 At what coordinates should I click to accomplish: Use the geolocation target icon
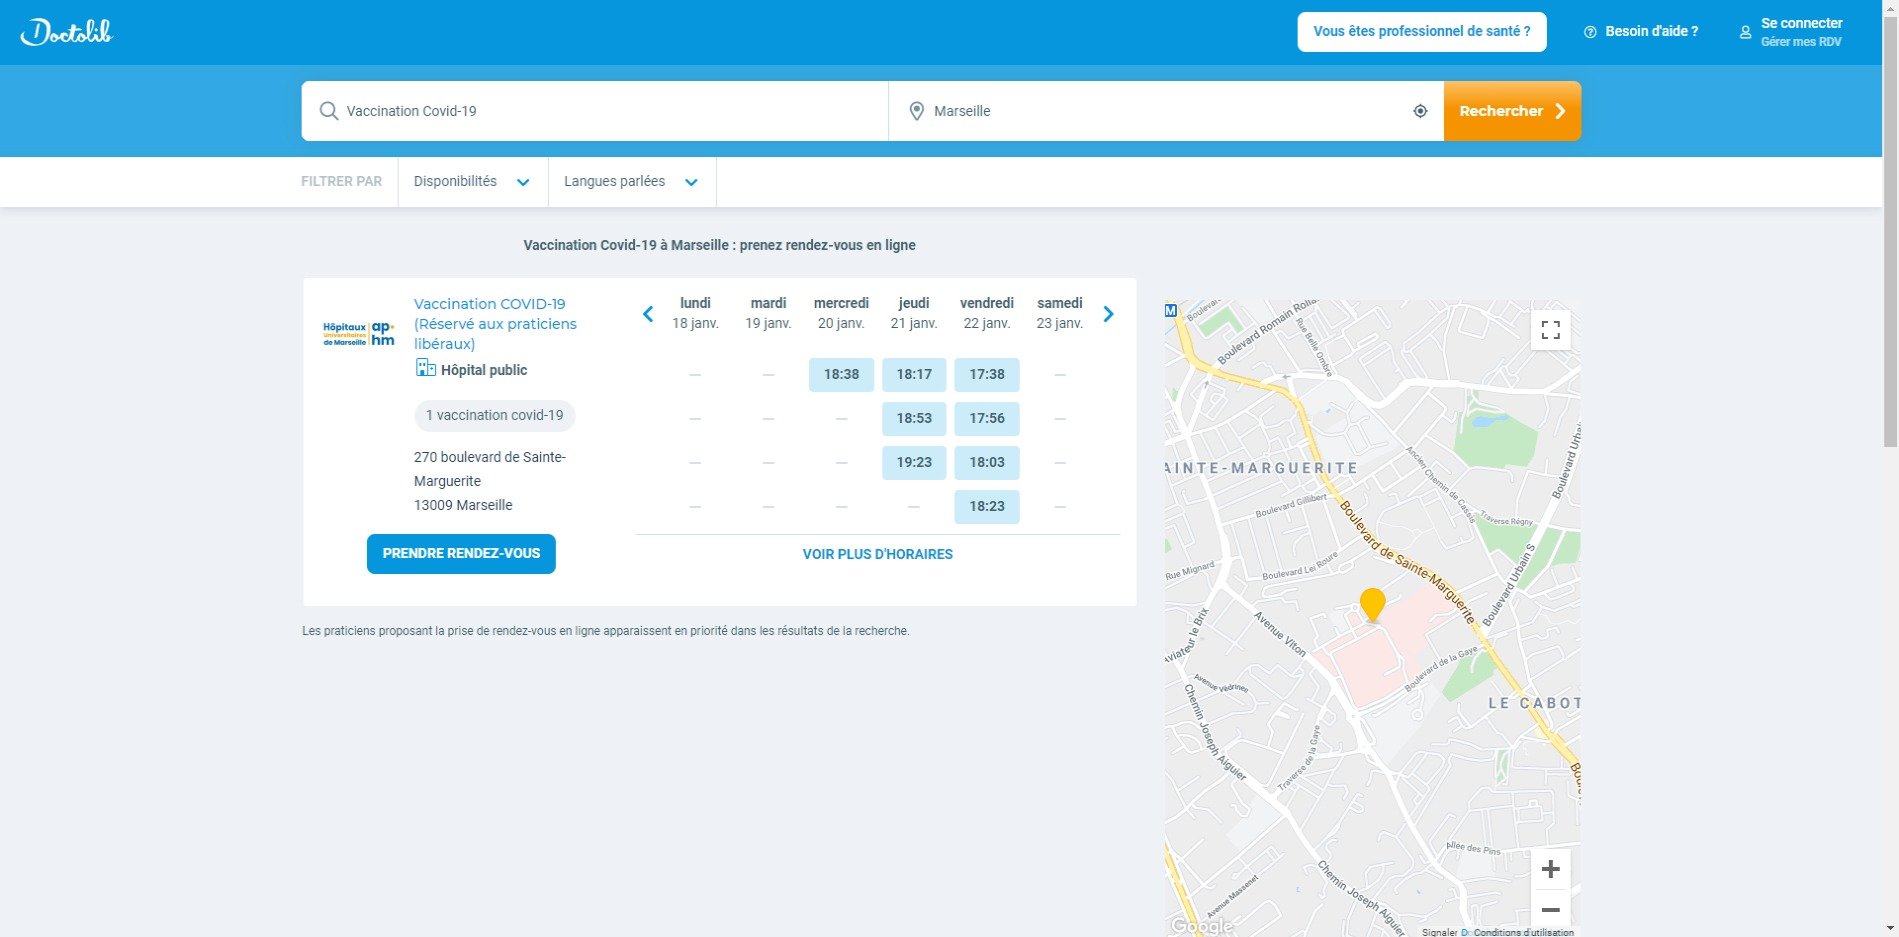coord(1420,111)
